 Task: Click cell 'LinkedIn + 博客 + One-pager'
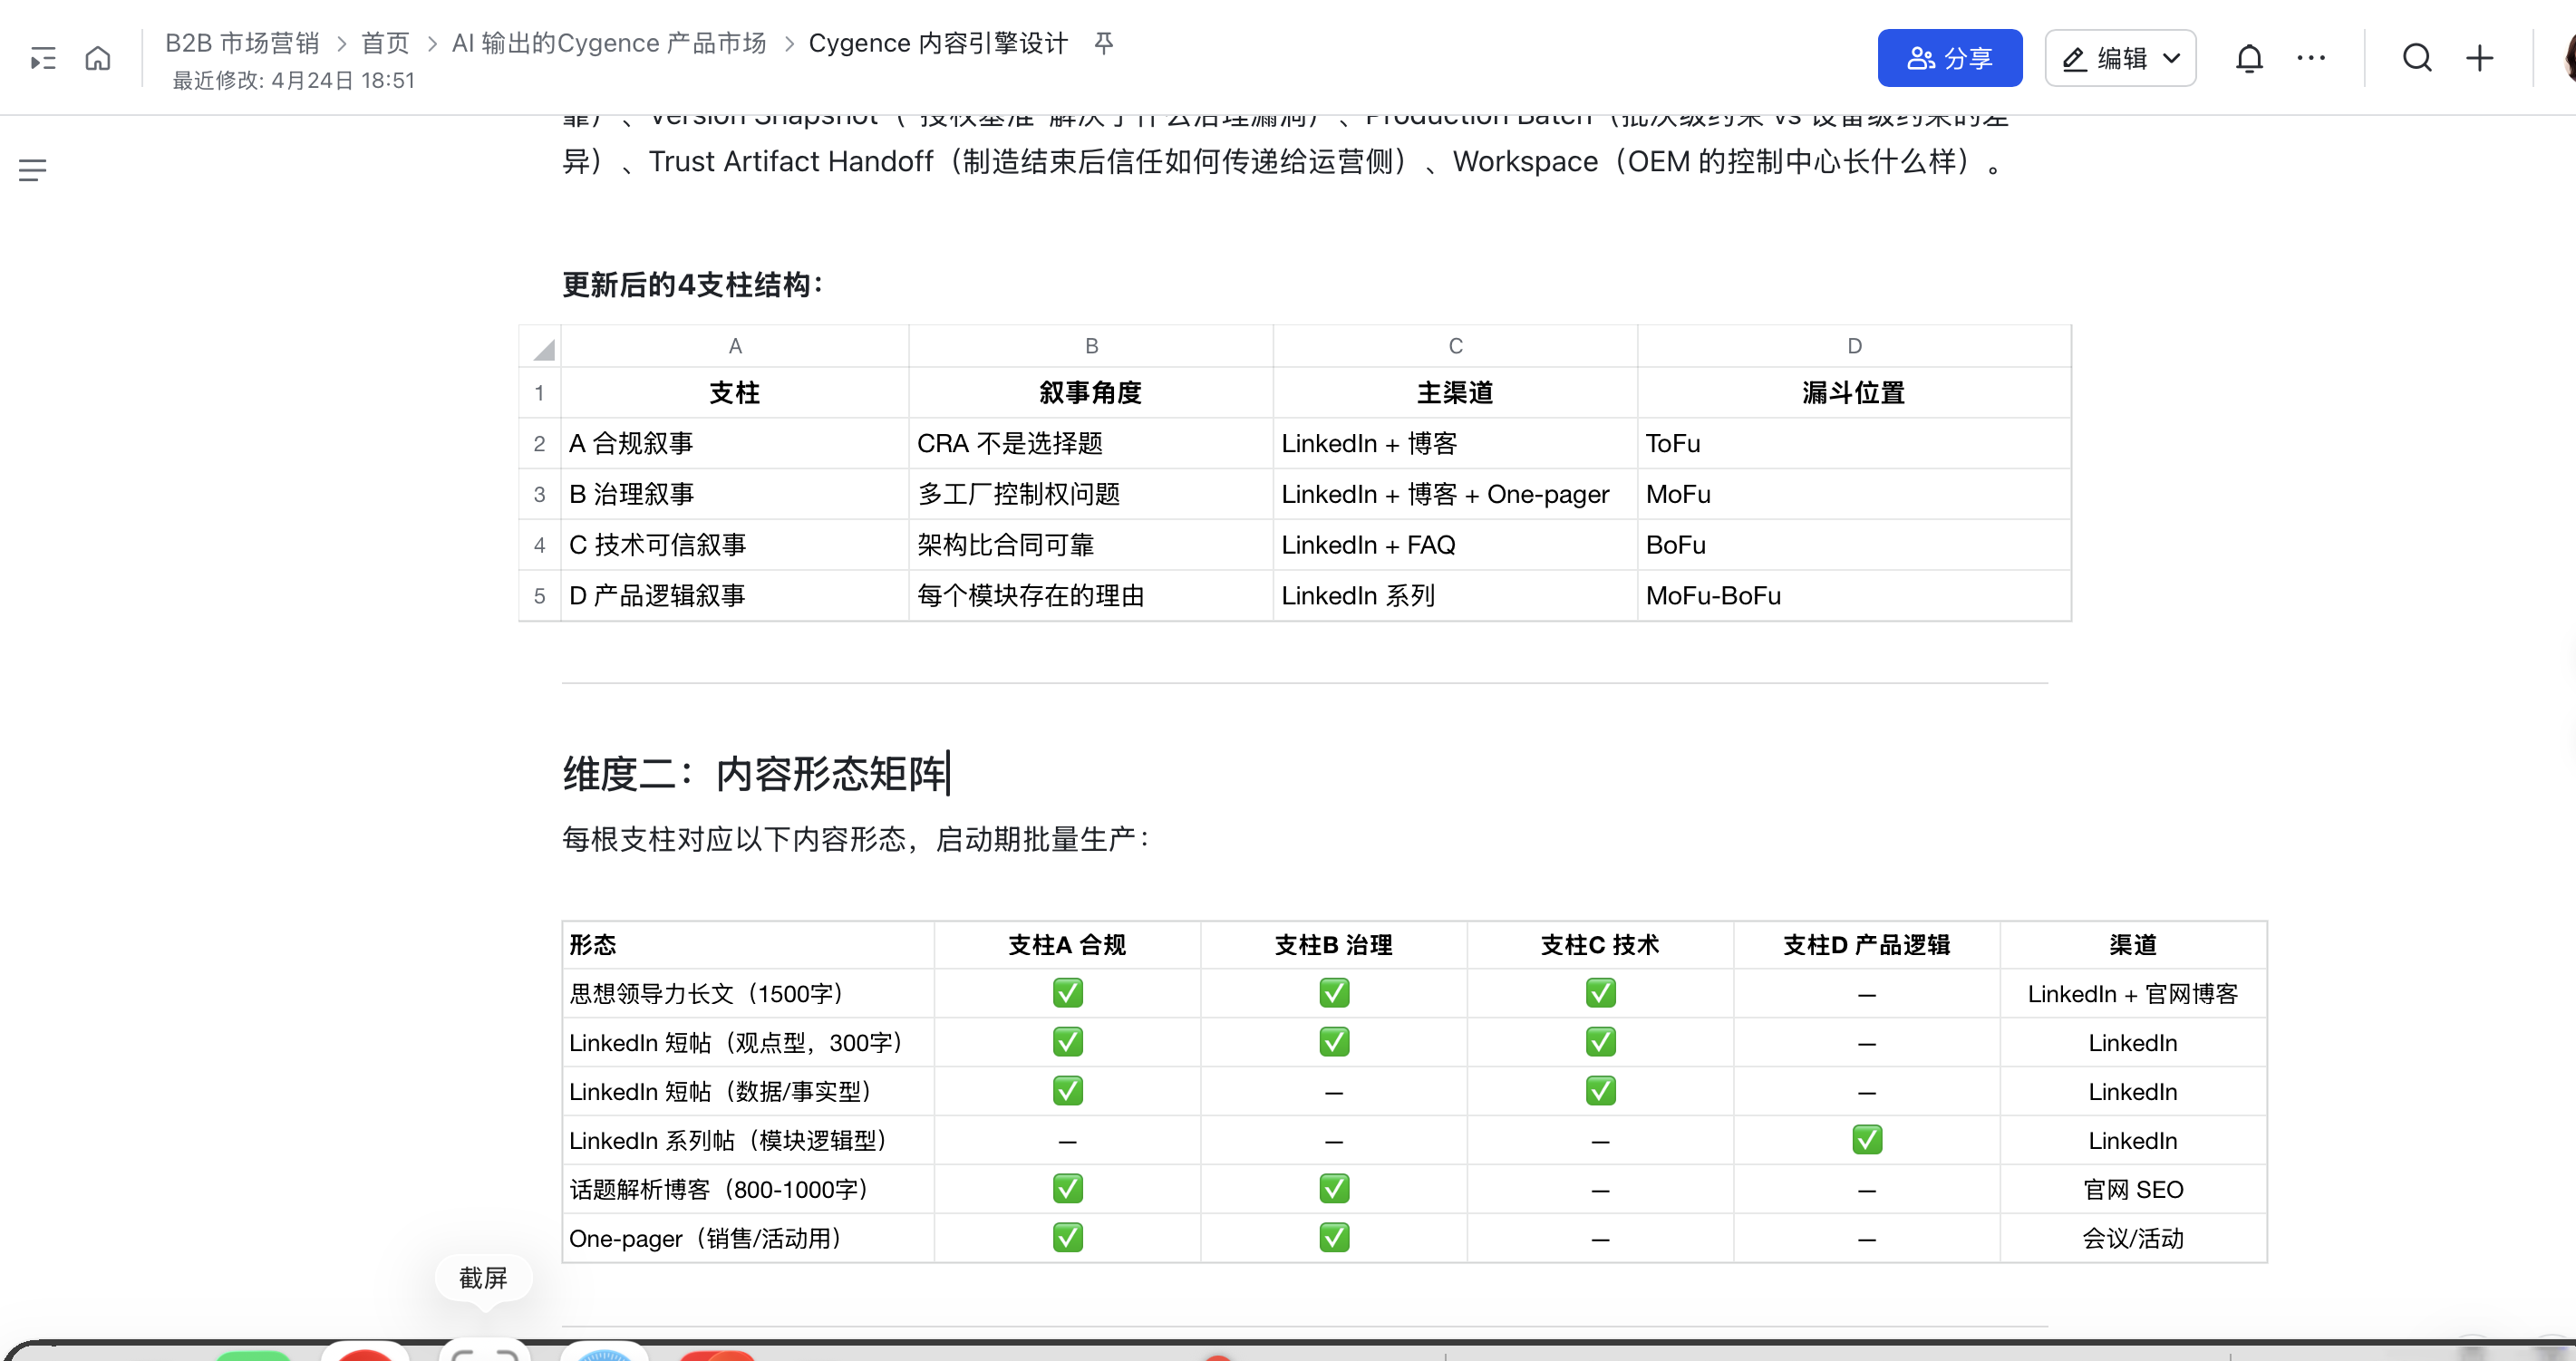(1455, 494)
